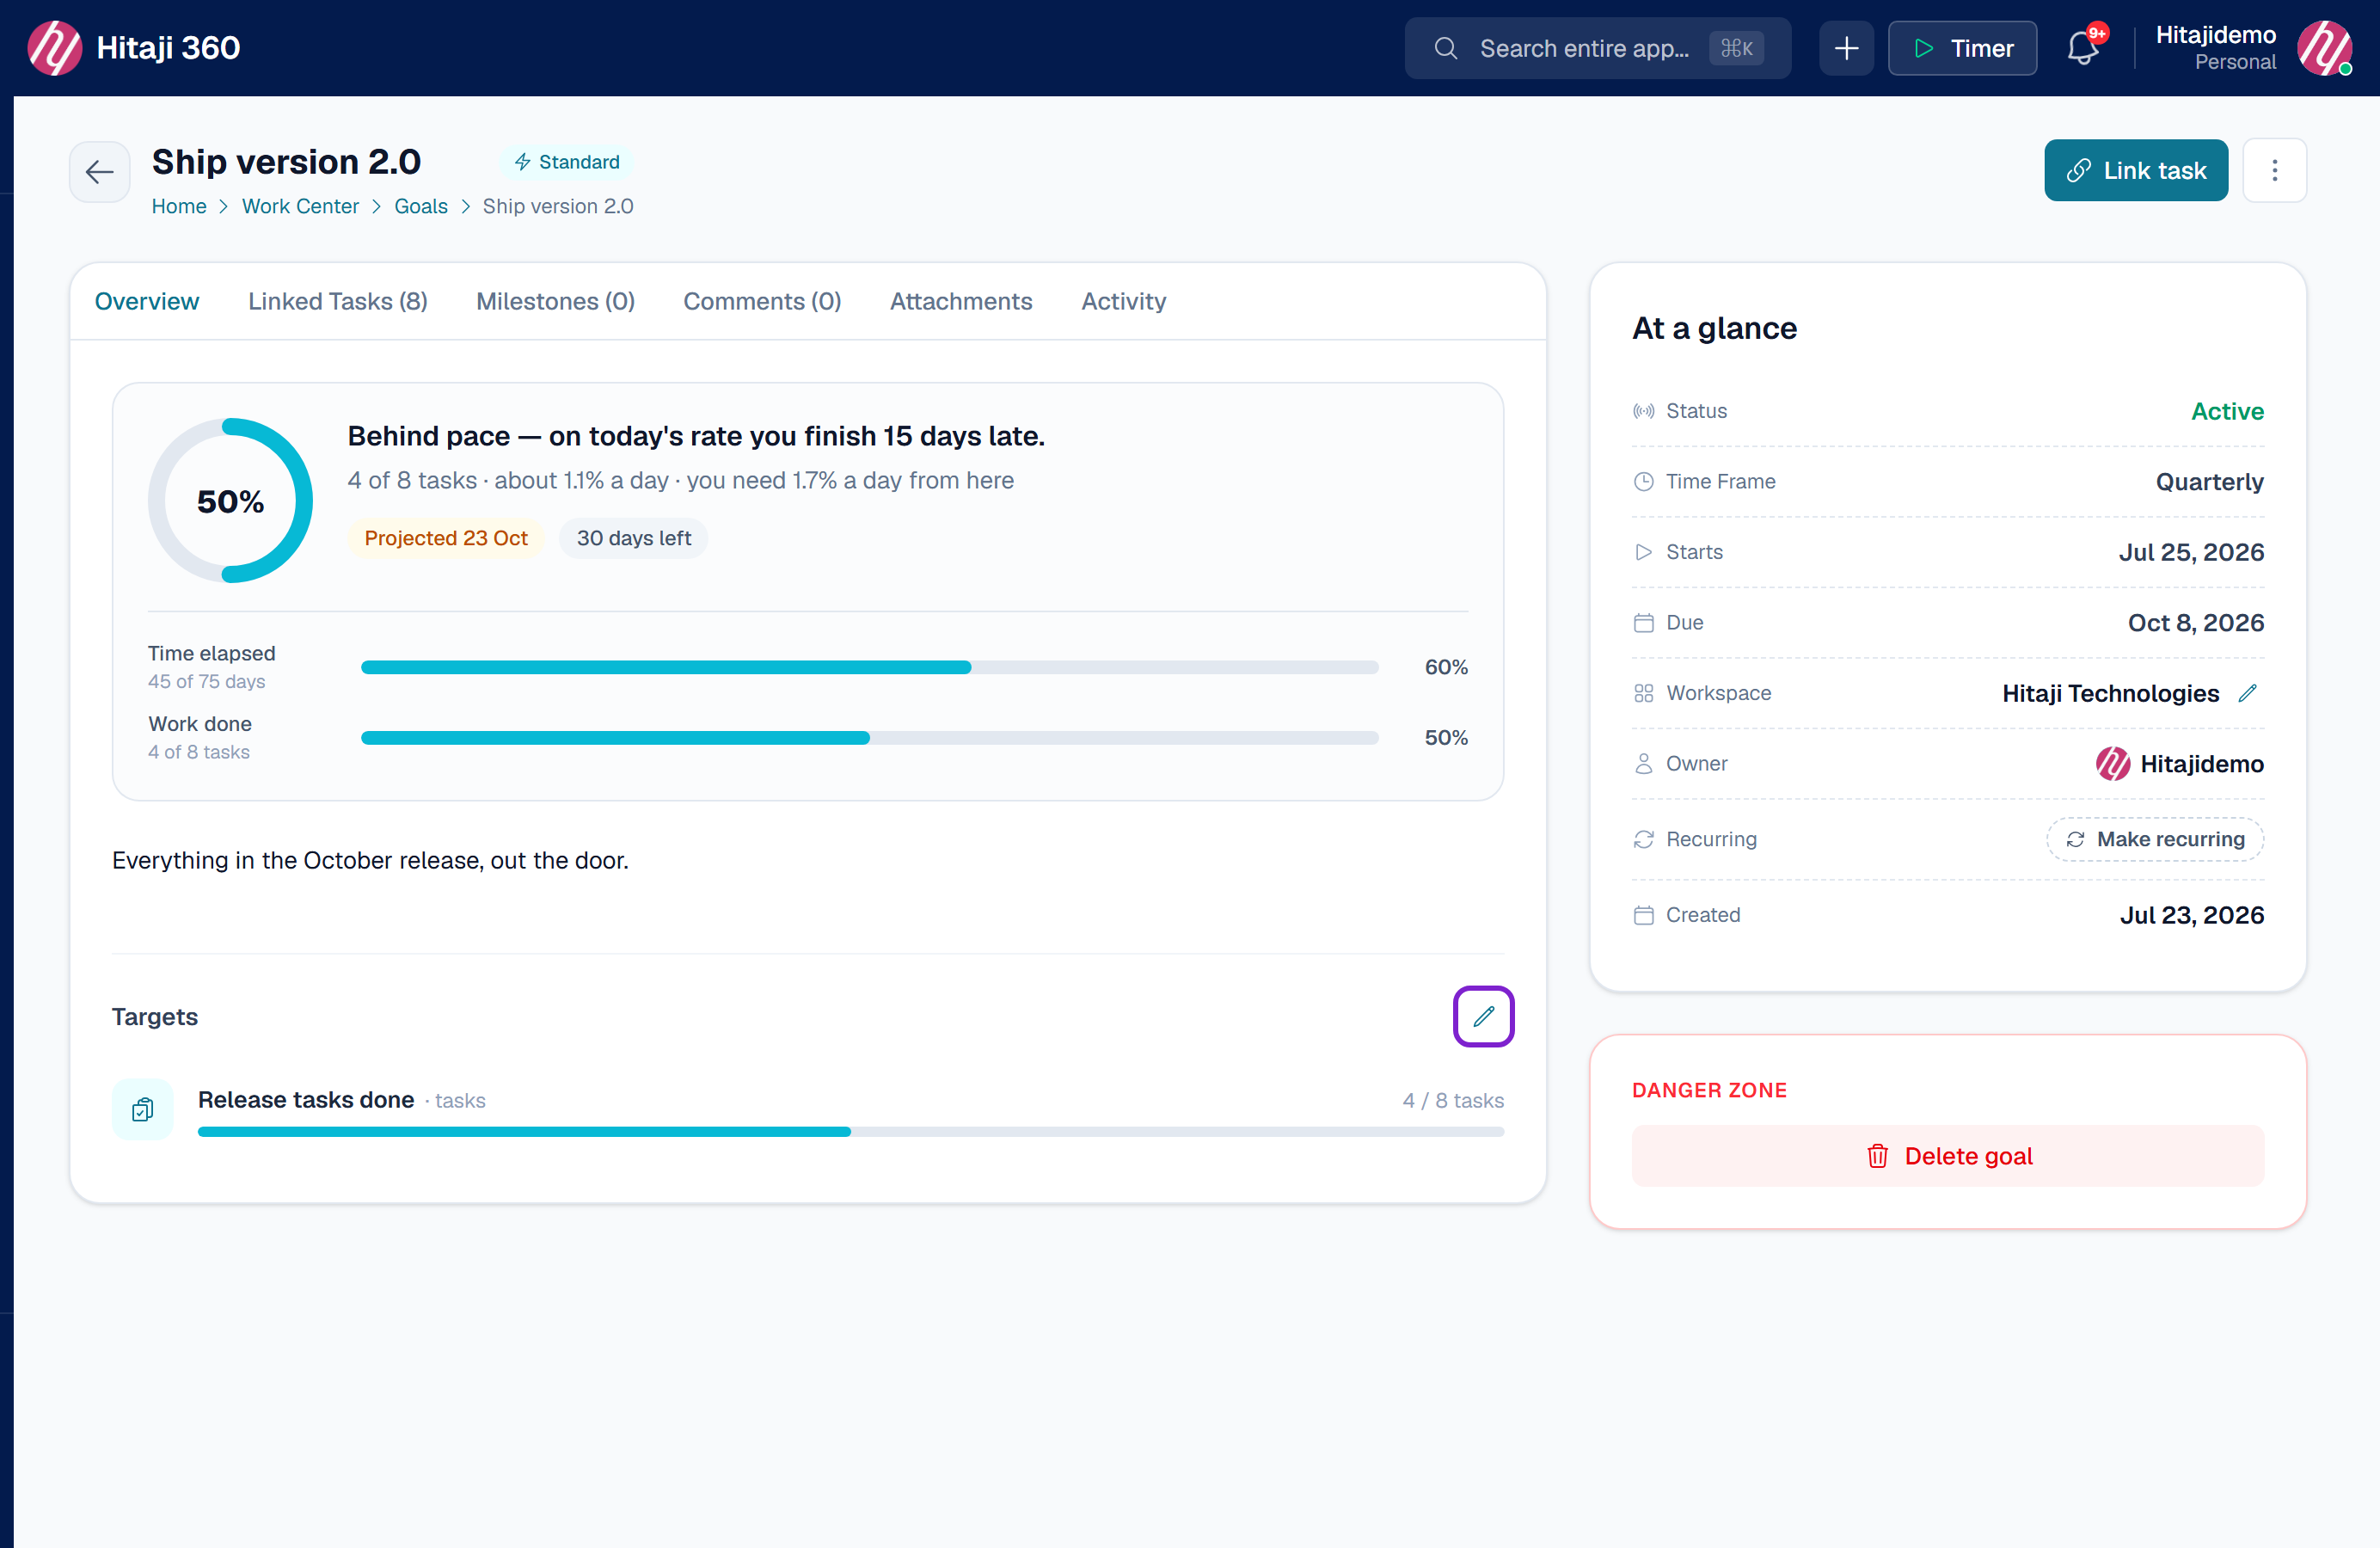Open the Milestones (0) tab
This screenshot has height=1548, width=2380.
(x=555, y=301)
